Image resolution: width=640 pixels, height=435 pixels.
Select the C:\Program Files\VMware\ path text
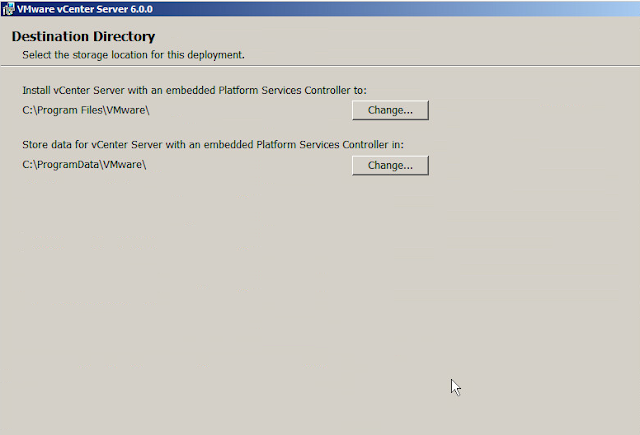(x=86, y=110)
